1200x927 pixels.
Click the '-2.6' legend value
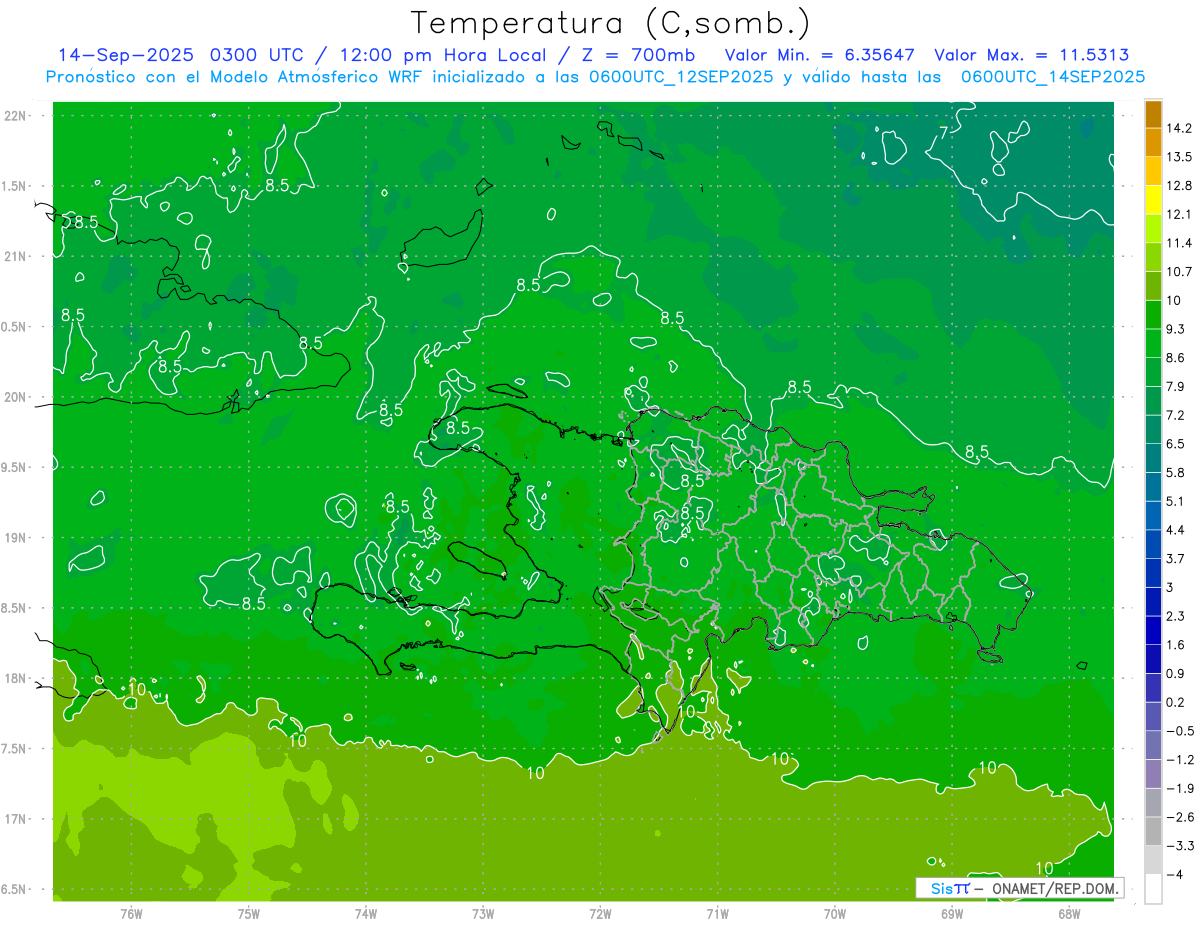click(1180, 817)
